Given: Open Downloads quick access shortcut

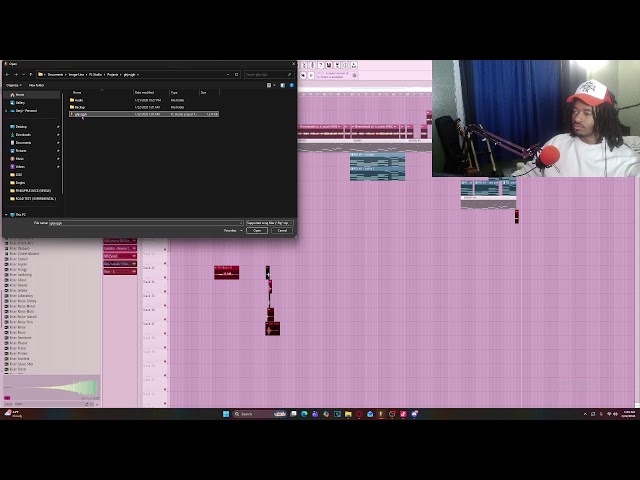Looking at the screenshot, I should [23, 135].
